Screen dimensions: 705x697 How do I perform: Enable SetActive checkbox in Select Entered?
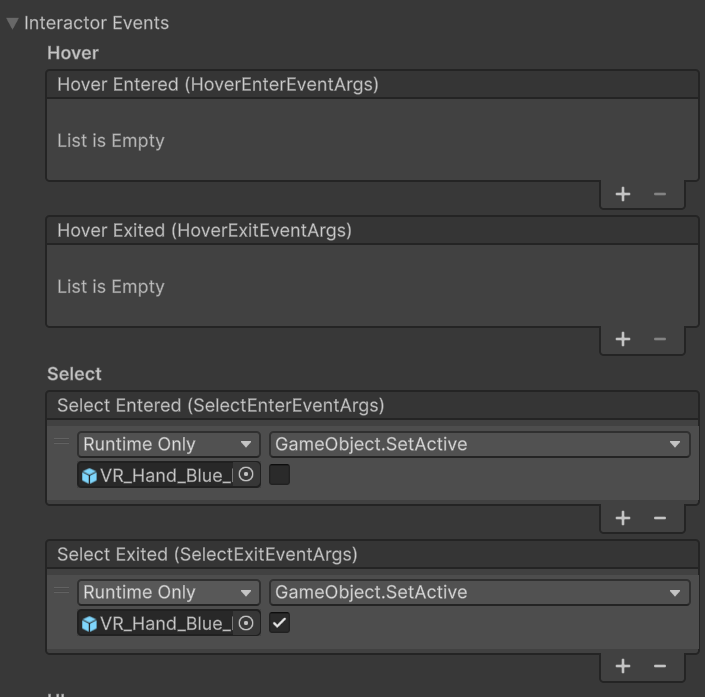coord(280,476)
